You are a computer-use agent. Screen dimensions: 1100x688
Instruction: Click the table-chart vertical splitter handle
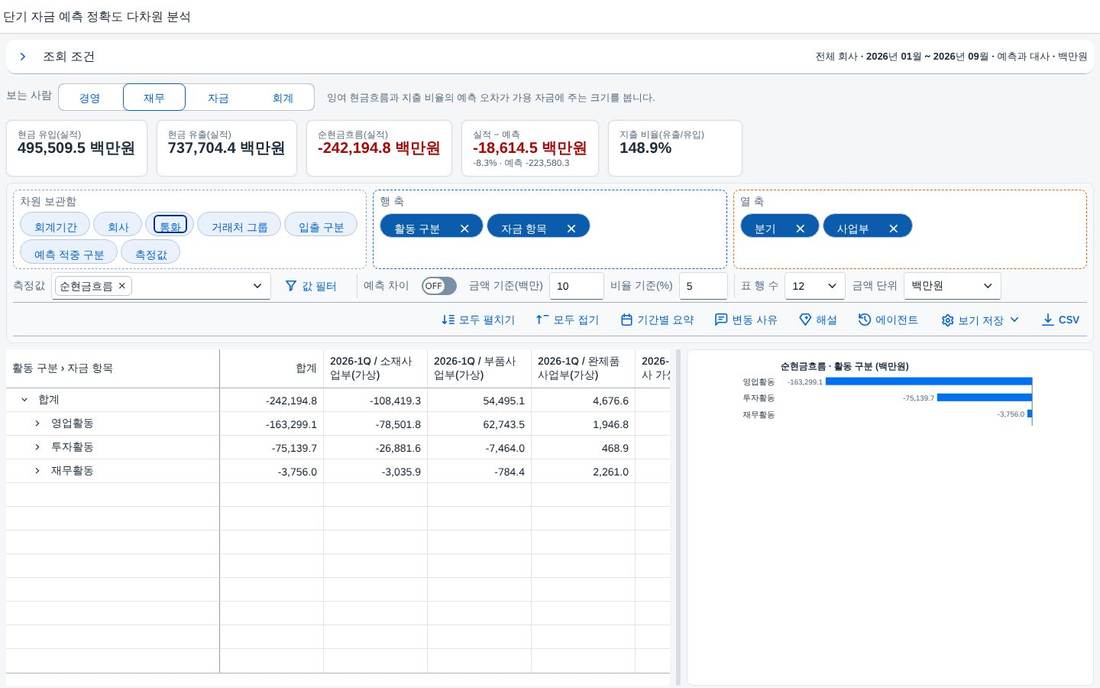pyautogui.click(x=678, y=517)
